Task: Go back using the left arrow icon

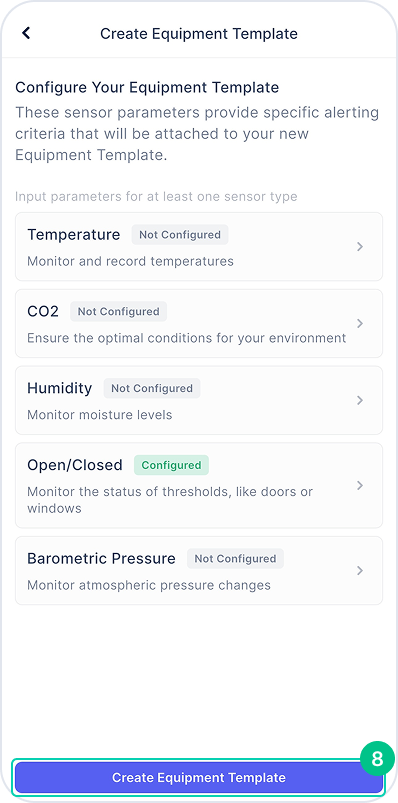Action: pos(26,33)
